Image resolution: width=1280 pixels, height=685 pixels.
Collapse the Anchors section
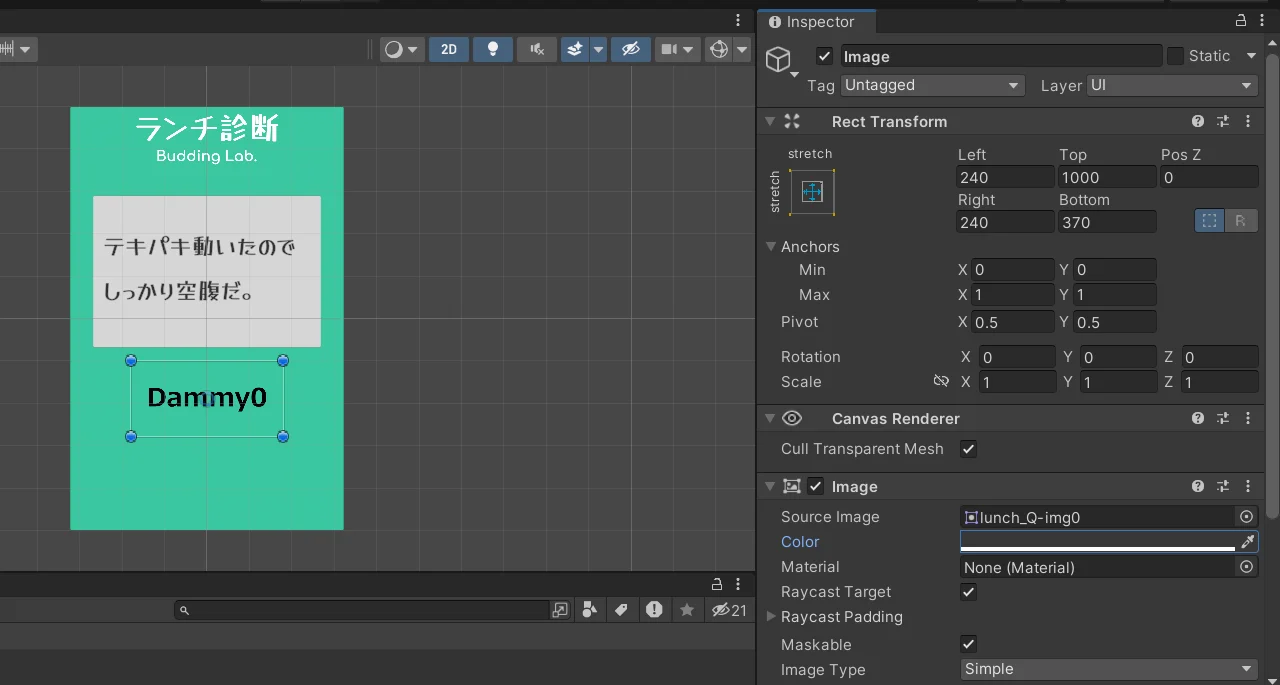(x=771, y=246)
